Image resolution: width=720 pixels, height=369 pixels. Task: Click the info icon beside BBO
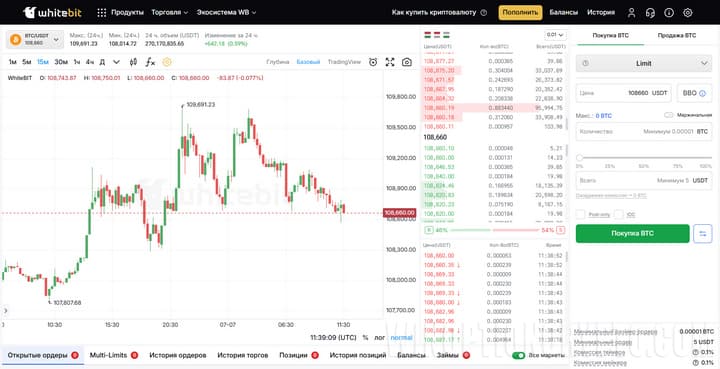(702, 93)
